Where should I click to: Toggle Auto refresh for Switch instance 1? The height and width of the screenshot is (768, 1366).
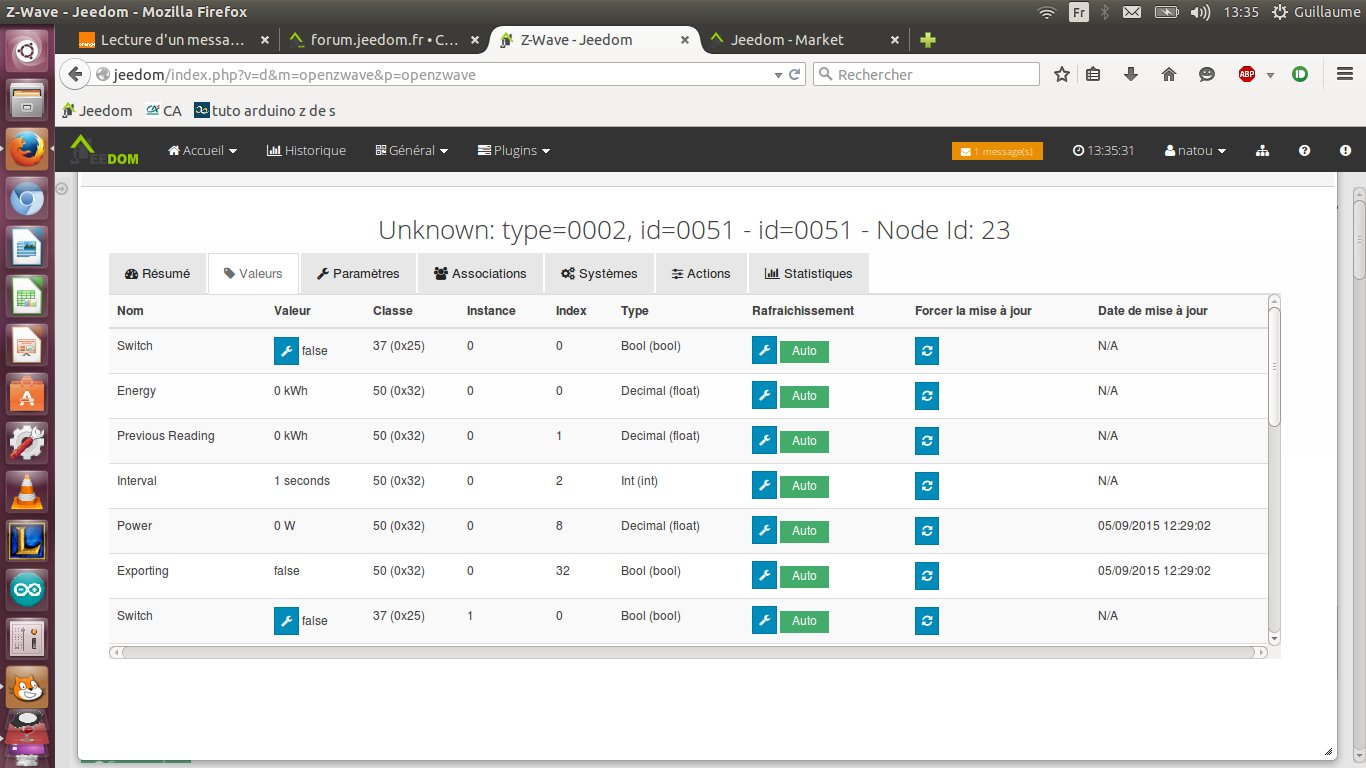pos(804,621)
